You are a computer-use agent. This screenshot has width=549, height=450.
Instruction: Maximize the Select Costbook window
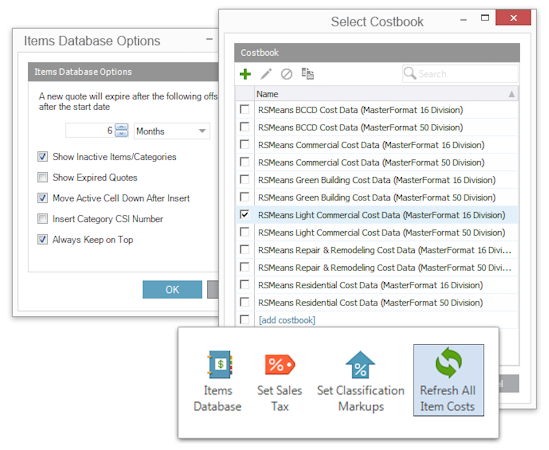(485, 18)
